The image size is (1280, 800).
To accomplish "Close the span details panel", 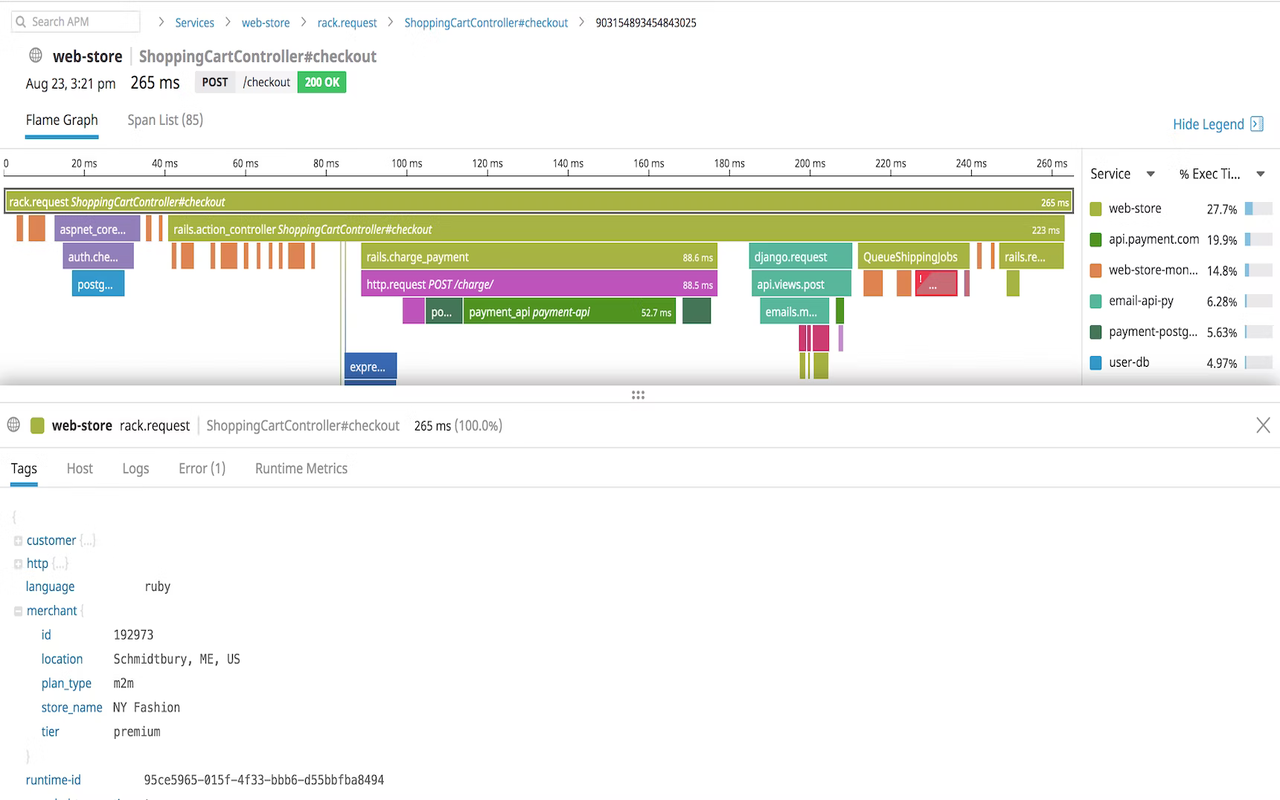I will click(x=1263, y=425).
